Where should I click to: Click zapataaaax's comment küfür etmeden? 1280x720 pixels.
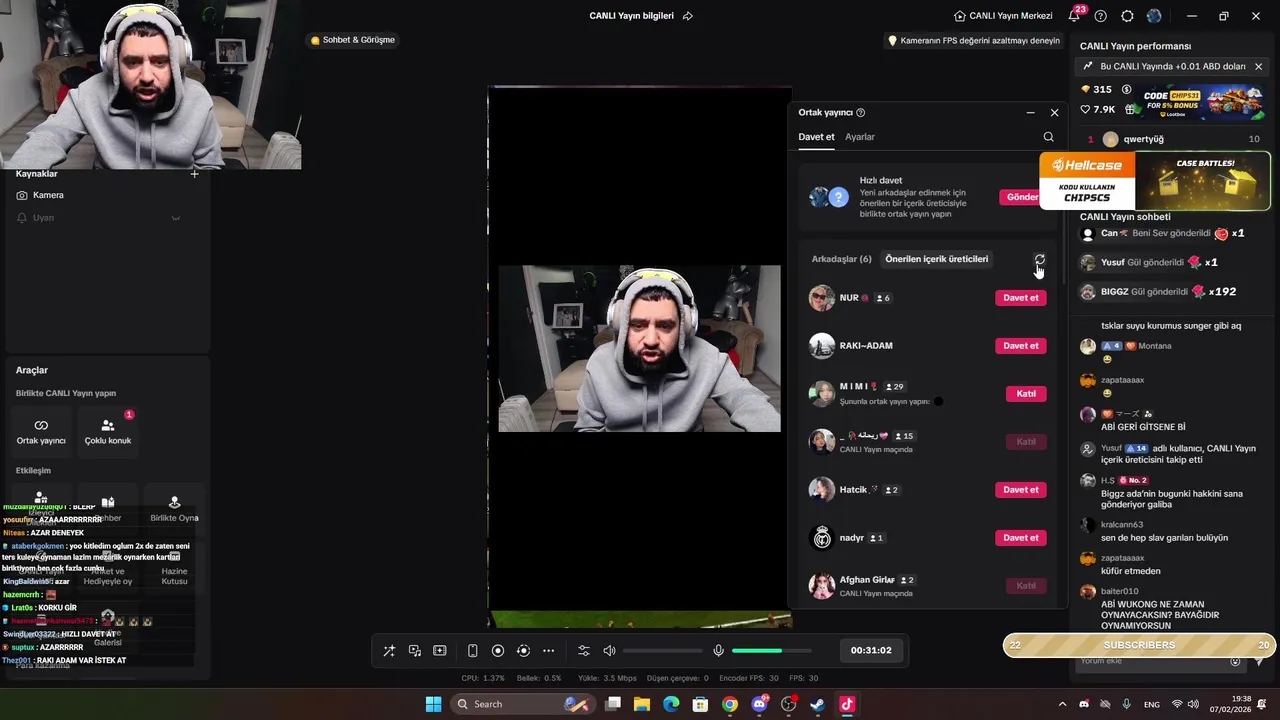coord(1131,571)
